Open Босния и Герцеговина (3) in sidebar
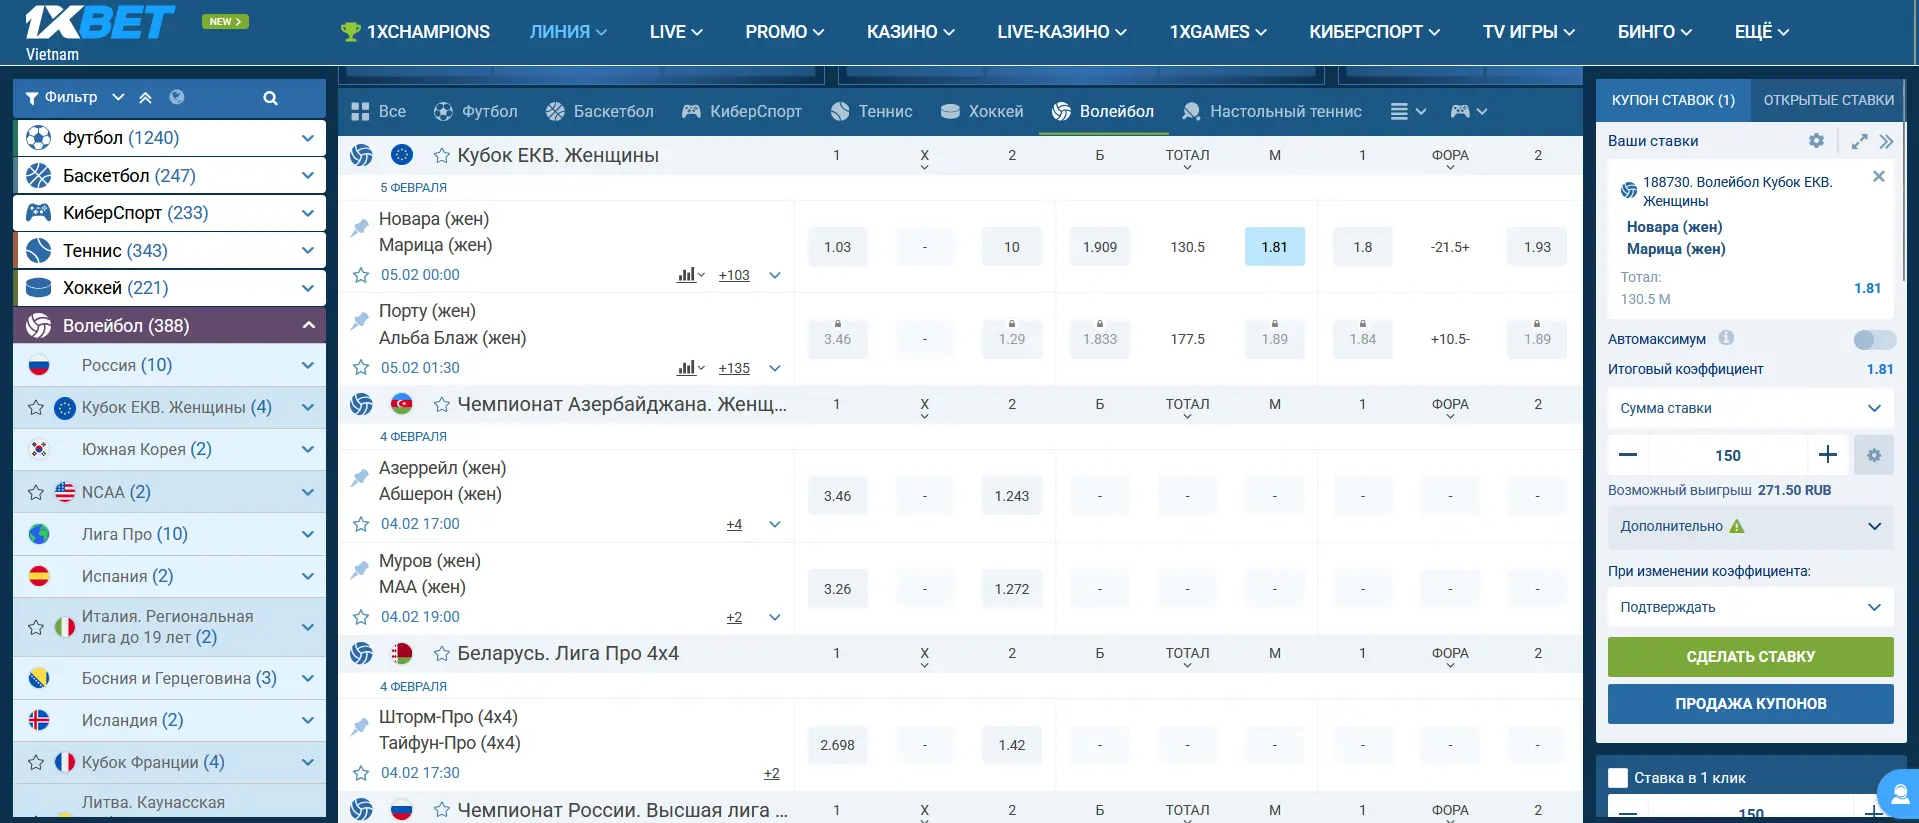This screenshot has height=823, width=1919. [x=170, y=678]
